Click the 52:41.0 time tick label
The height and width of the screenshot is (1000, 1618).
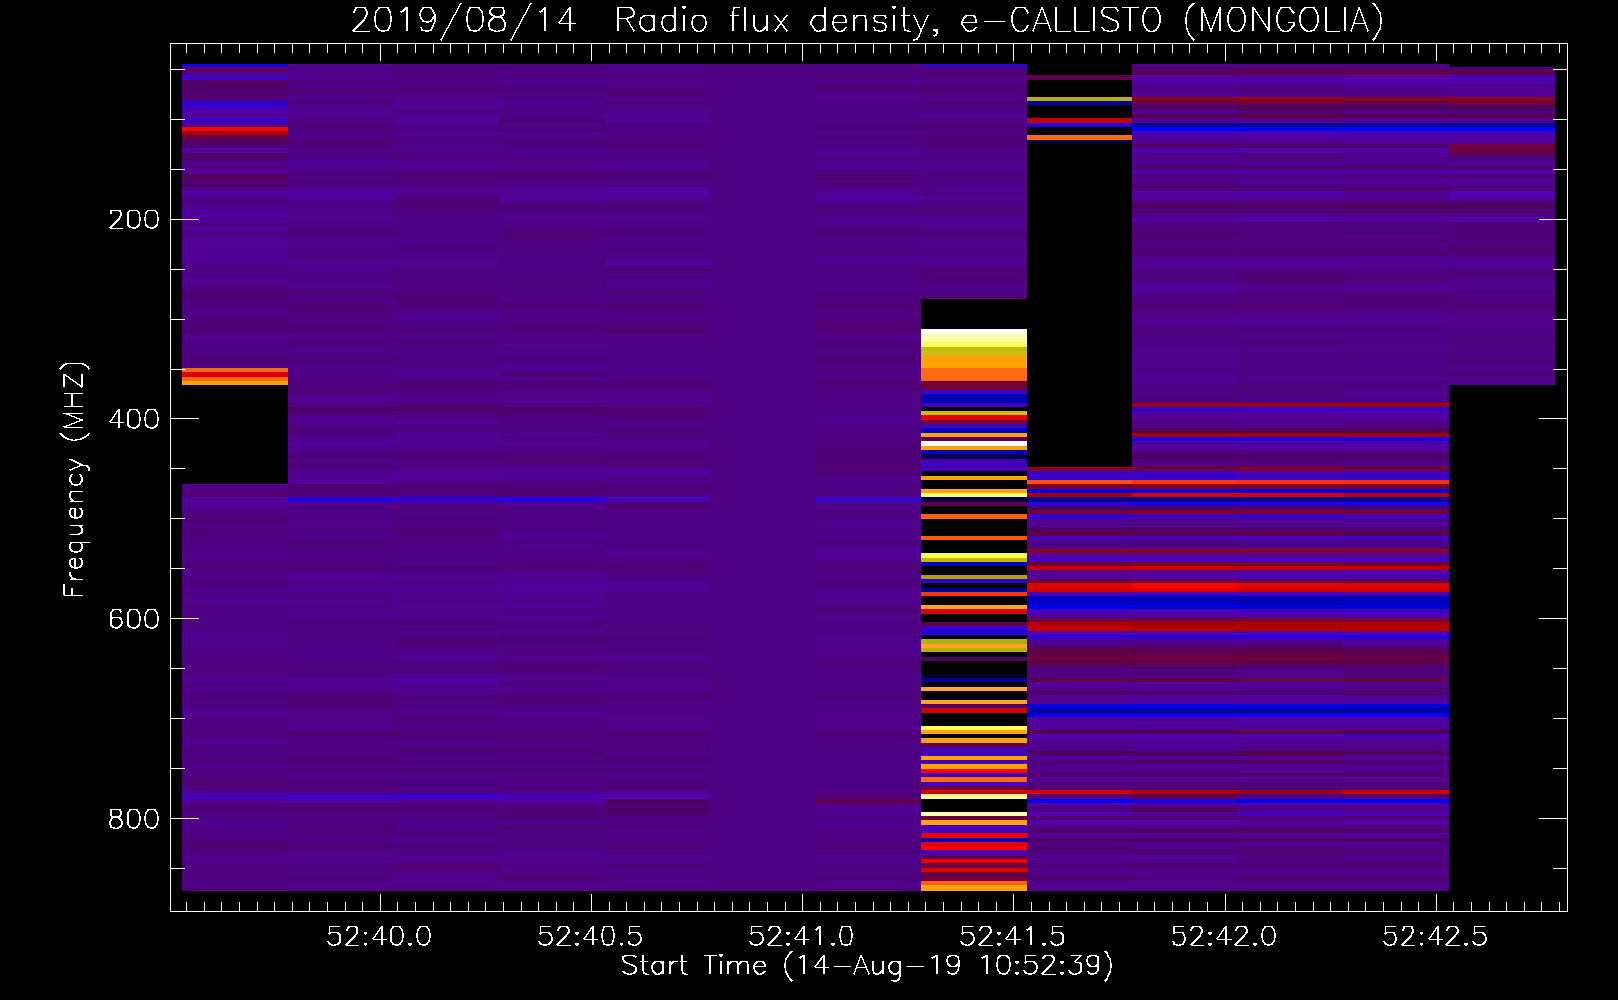(x=801, y=936)
